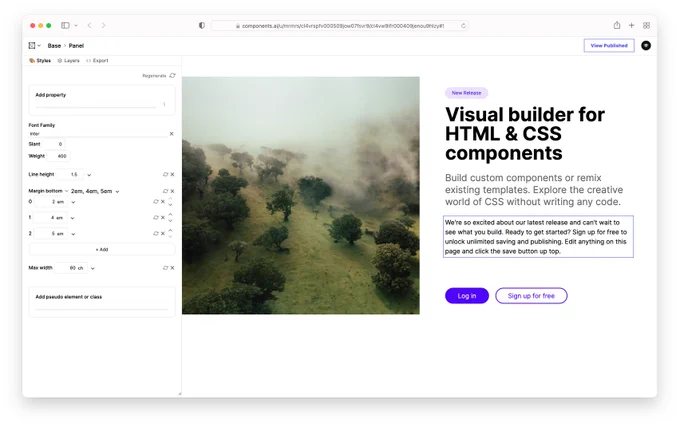Open the components.ai logo menu

click(34, 46)
